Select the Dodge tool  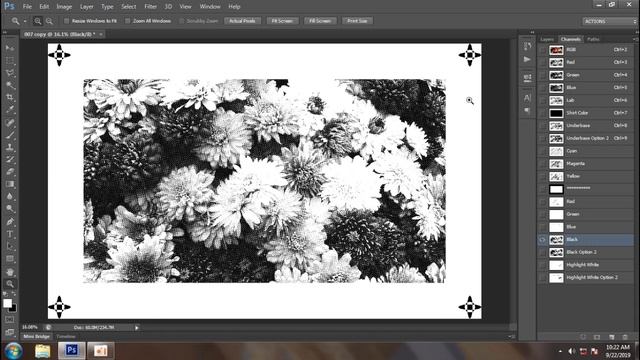[10, 209]
